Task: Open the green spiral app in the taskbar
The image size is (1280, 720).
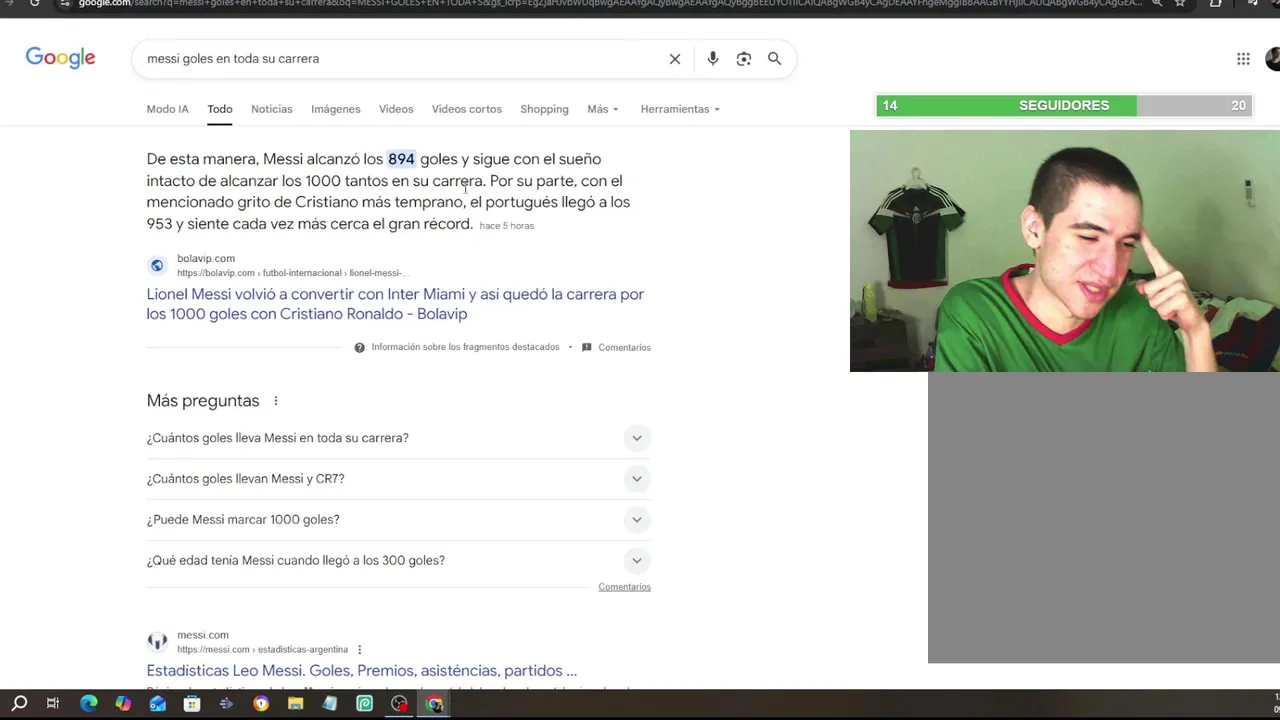Action: (365, 704)
